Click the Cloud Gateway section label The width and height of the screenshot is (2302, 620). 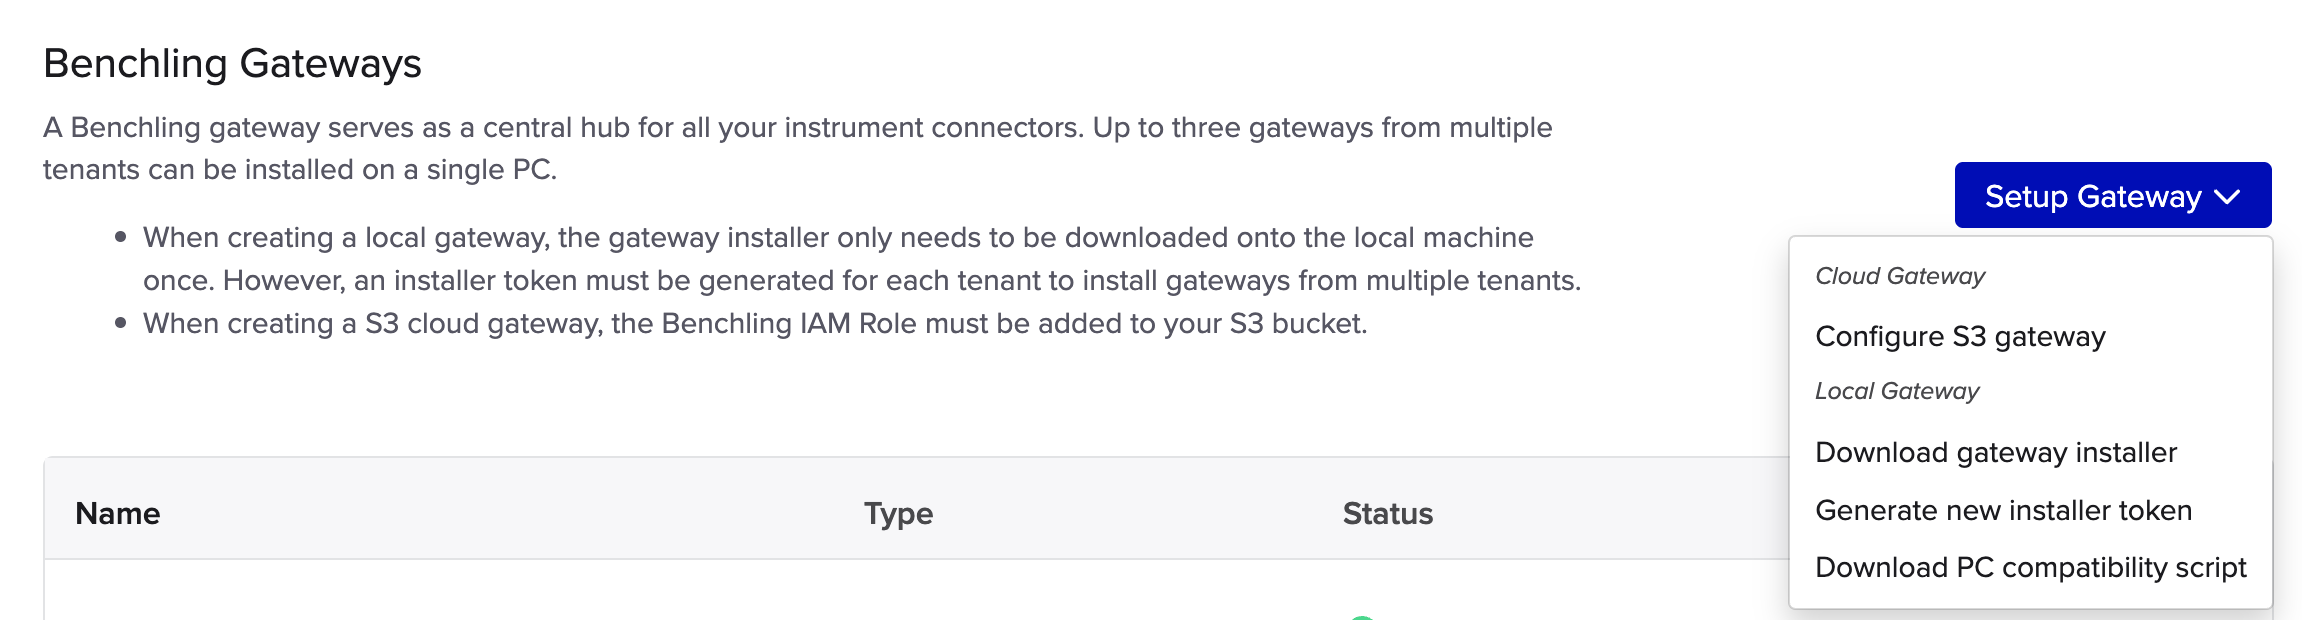pos(1900,276)
